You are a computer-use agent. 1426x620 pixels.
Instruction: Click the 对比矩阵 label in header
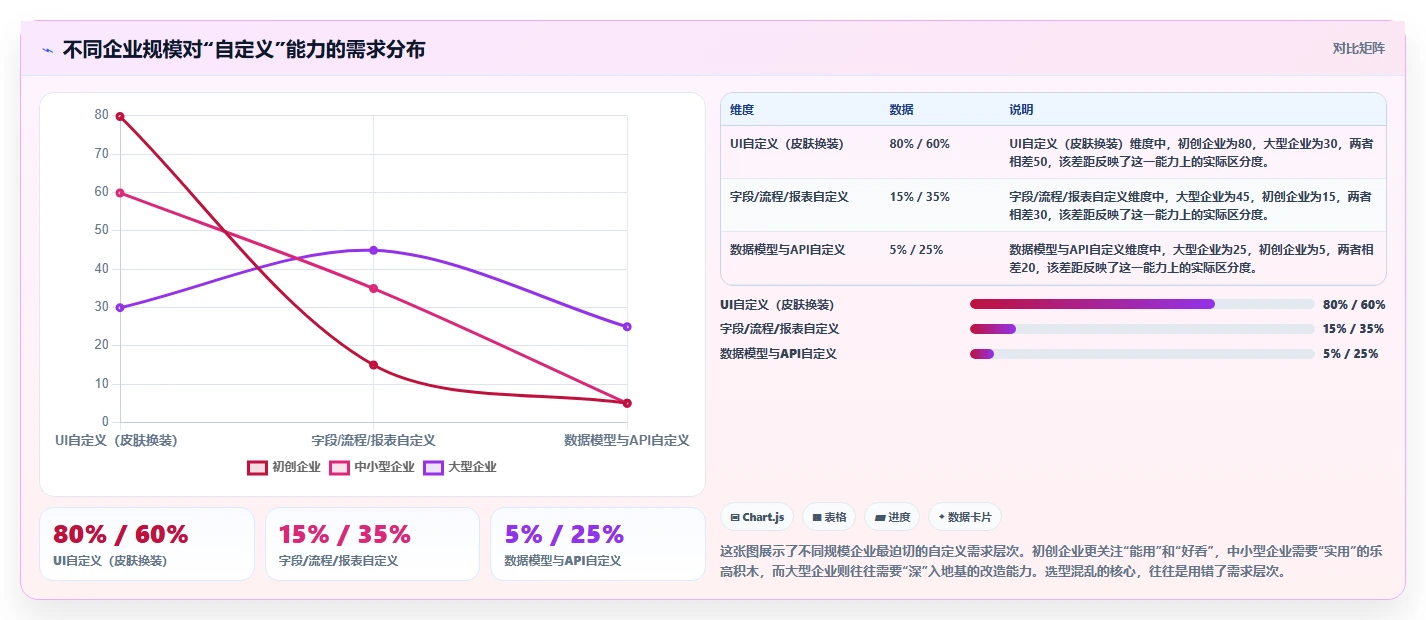click(1359, 48)
